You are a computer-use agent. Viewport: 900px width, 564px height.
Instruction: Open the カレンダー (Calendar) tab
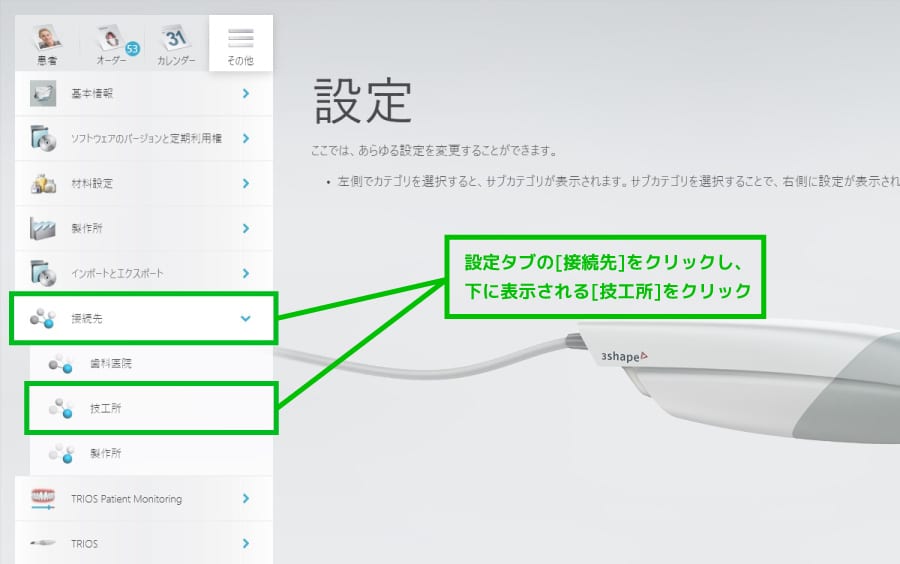[x=176, y=44]
